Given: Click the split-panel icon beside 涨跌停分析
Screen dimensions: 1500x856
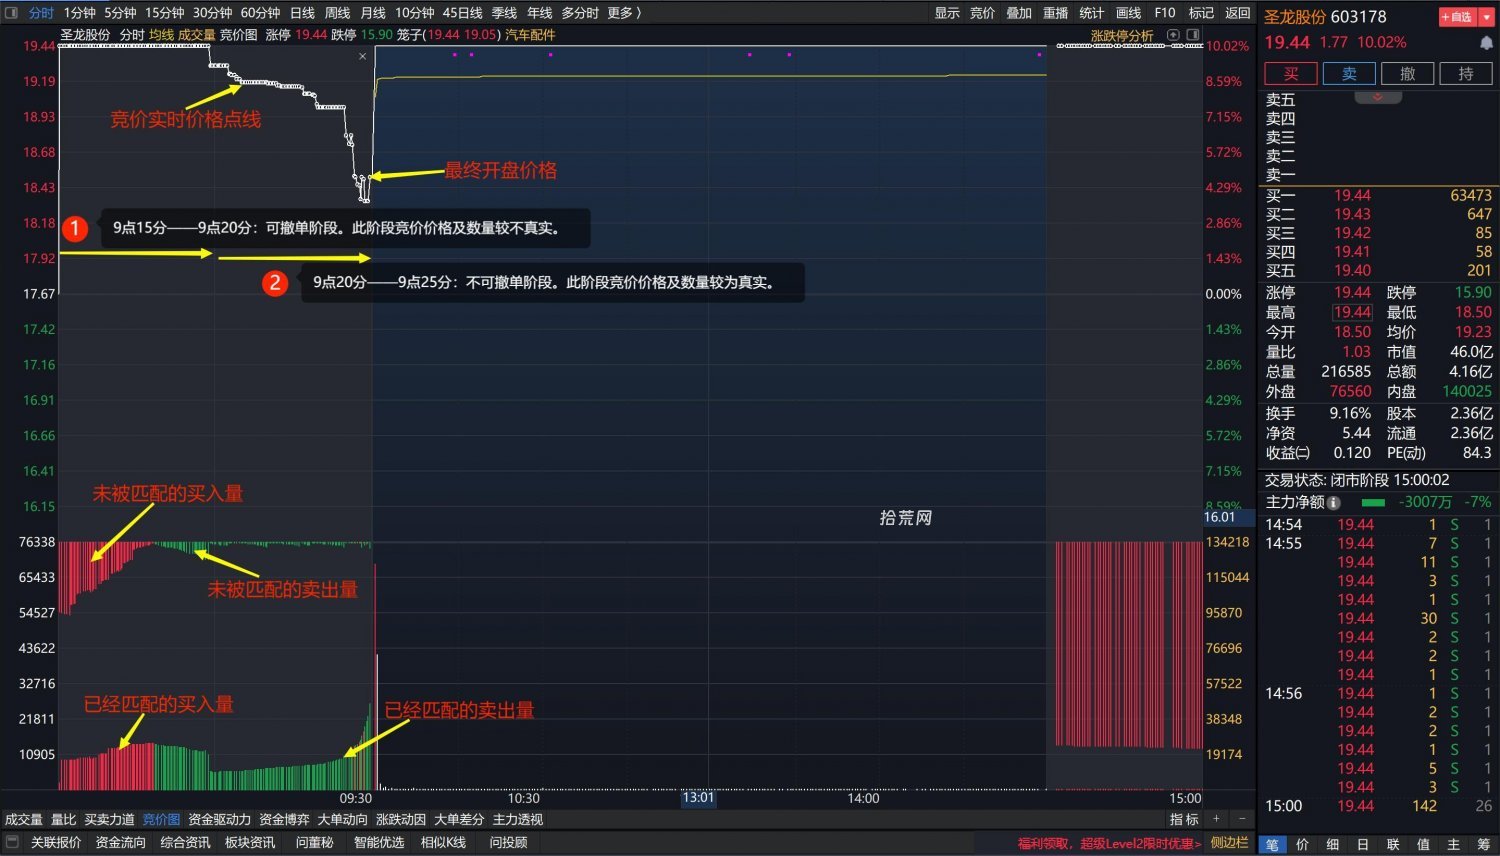Looking at the screenshot, I should (x=1193, y=35).
